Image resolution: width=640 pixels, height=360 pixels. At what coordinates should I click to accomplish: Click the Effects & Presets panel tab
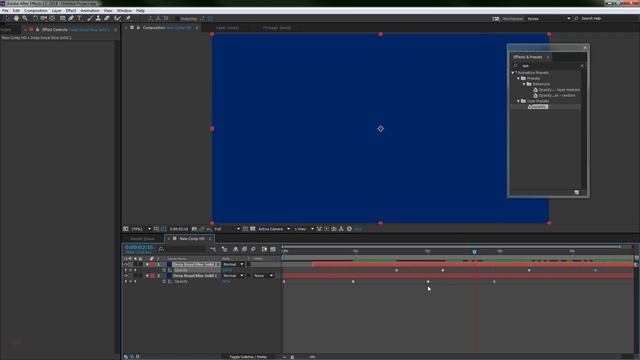[528, 57]
